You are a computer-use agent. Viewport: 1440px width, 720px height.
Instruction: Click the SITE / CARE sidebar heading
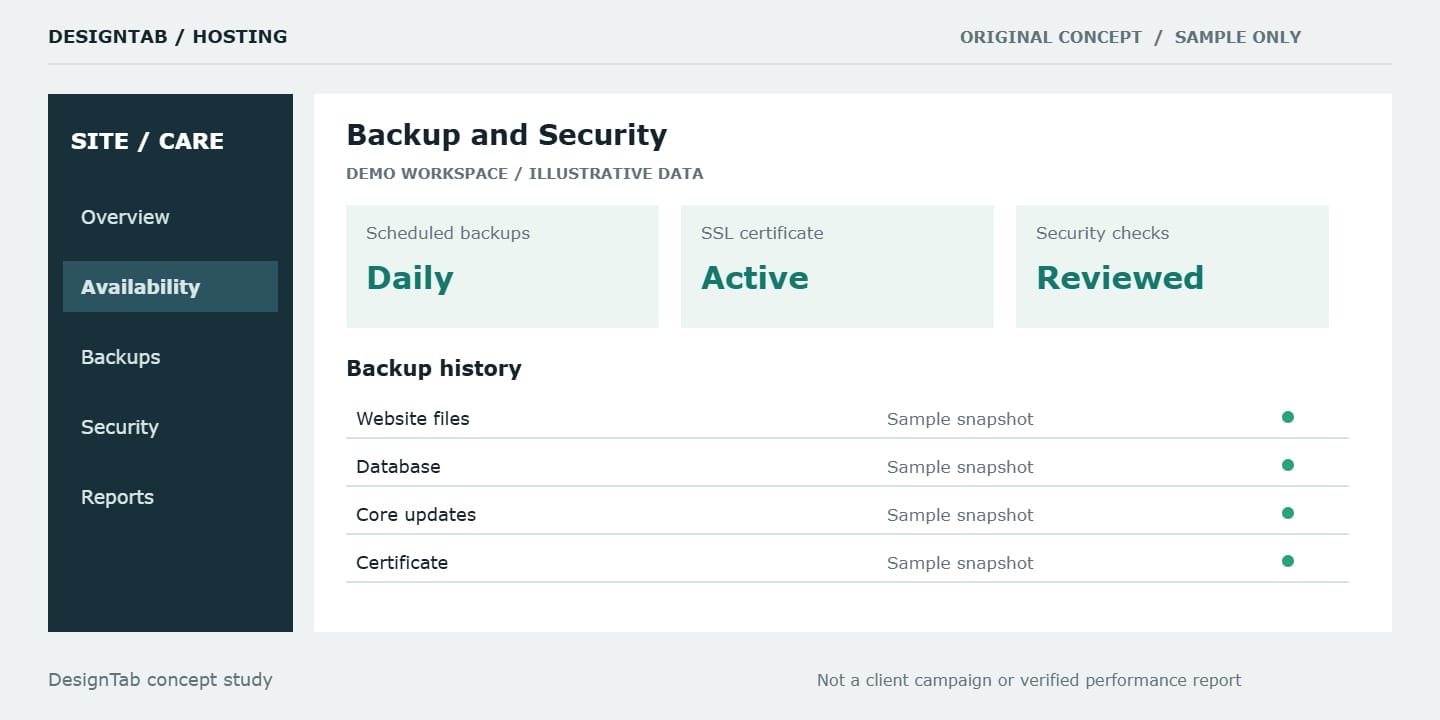click(x=147, y=141)
